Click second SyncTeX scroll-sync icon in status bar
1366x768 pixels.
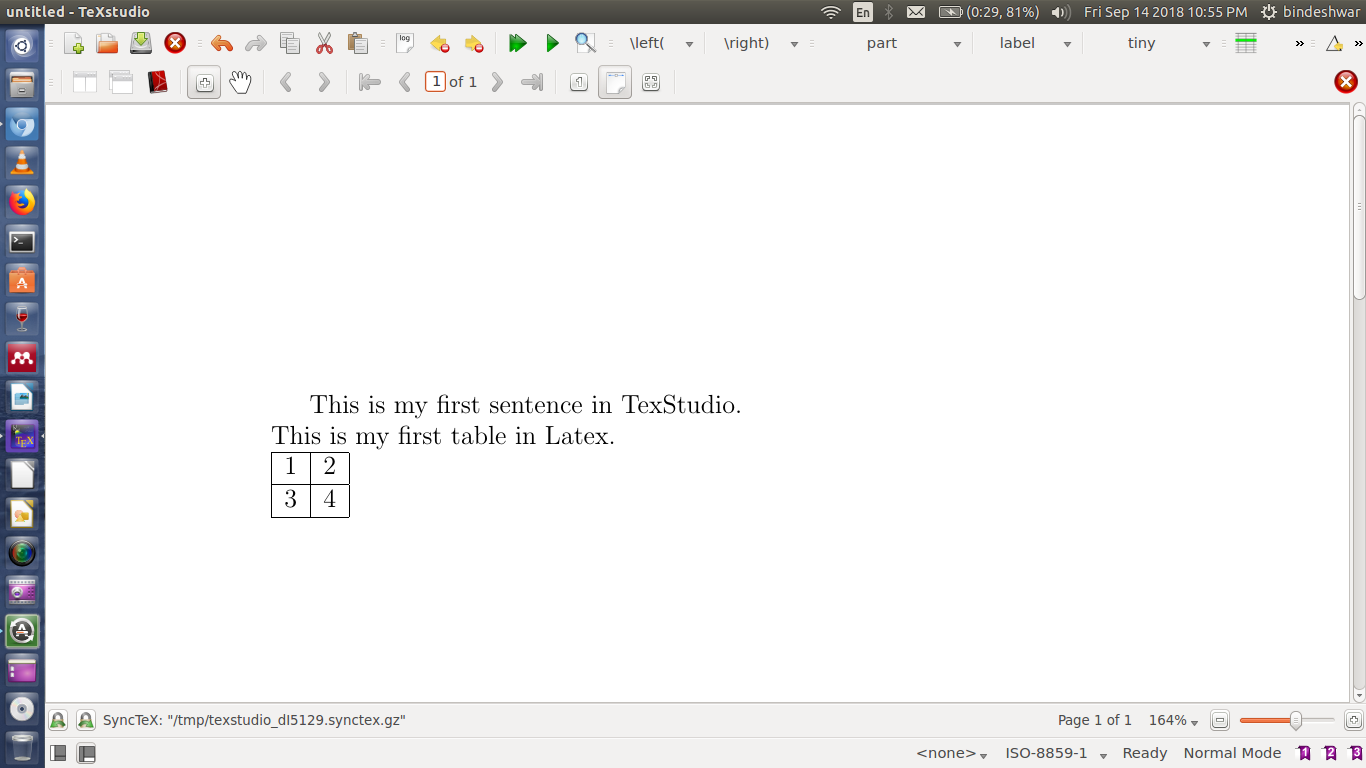point(86,720)
